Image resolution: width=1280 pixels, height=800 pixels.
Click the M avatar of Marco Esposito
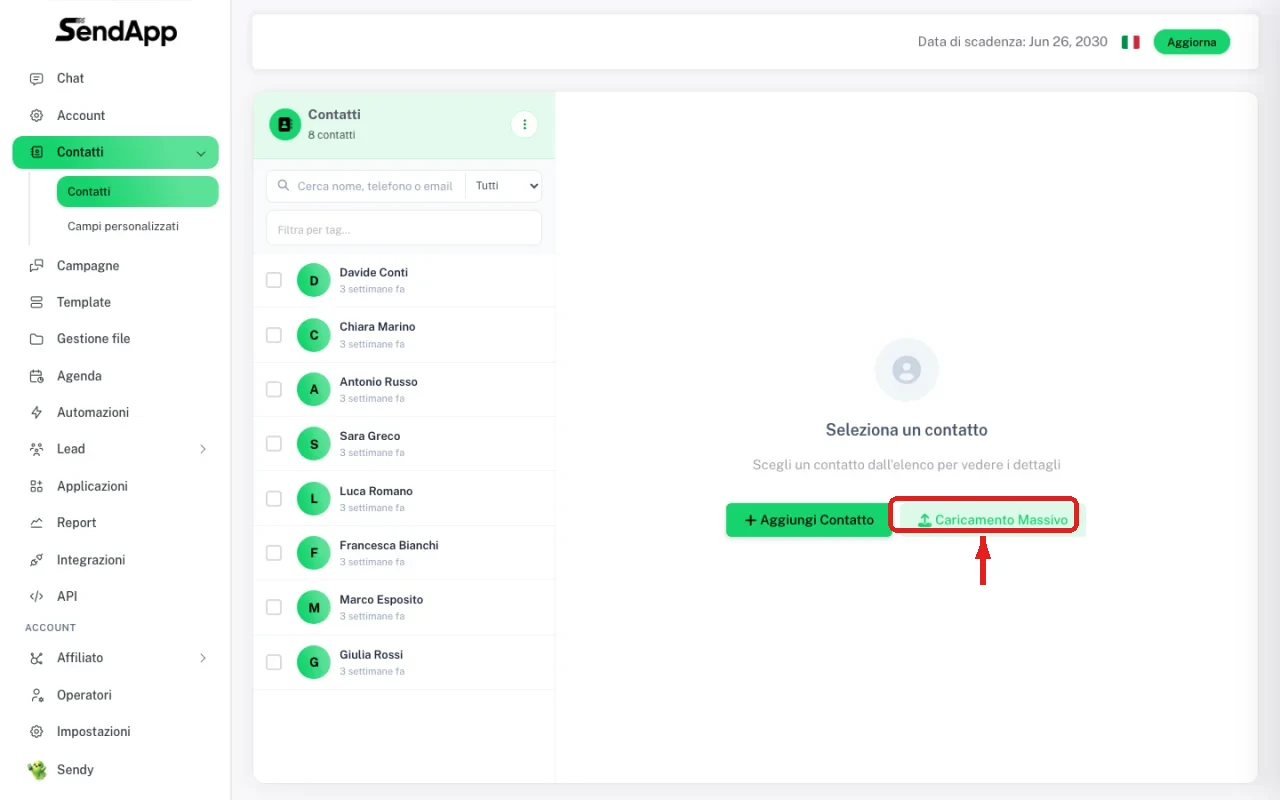pyautogui.click(x=314, y=608)
